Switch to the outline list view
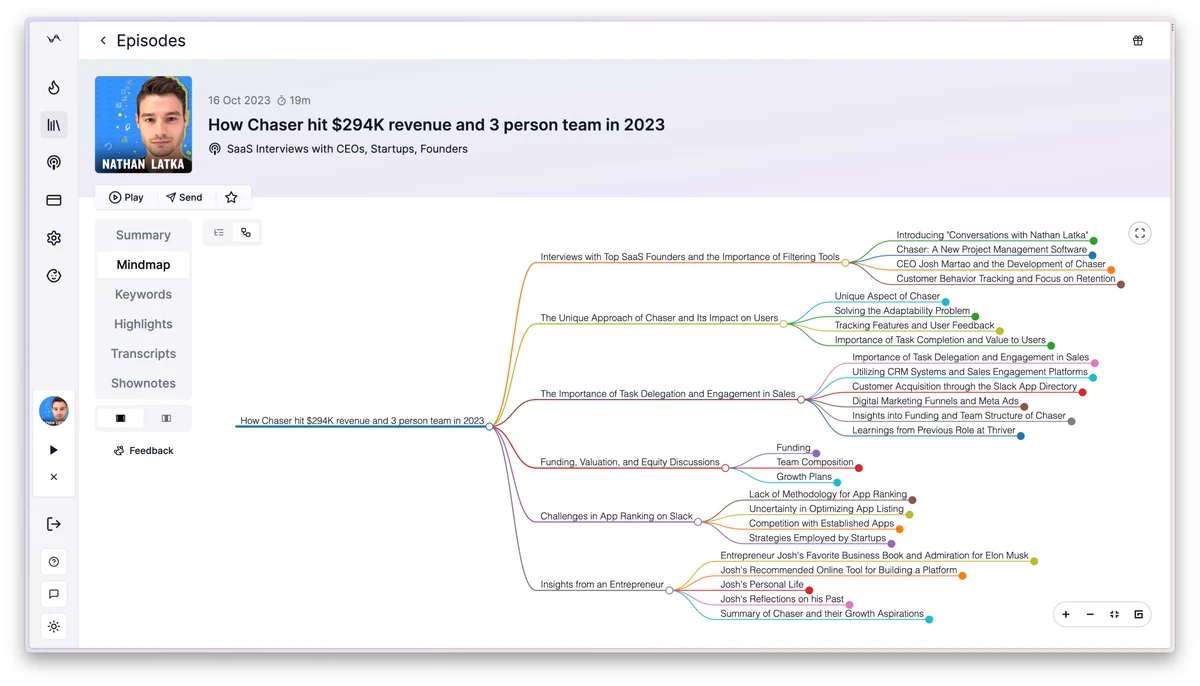This screenshot has height=686, width=1200. tap(219, 232)
